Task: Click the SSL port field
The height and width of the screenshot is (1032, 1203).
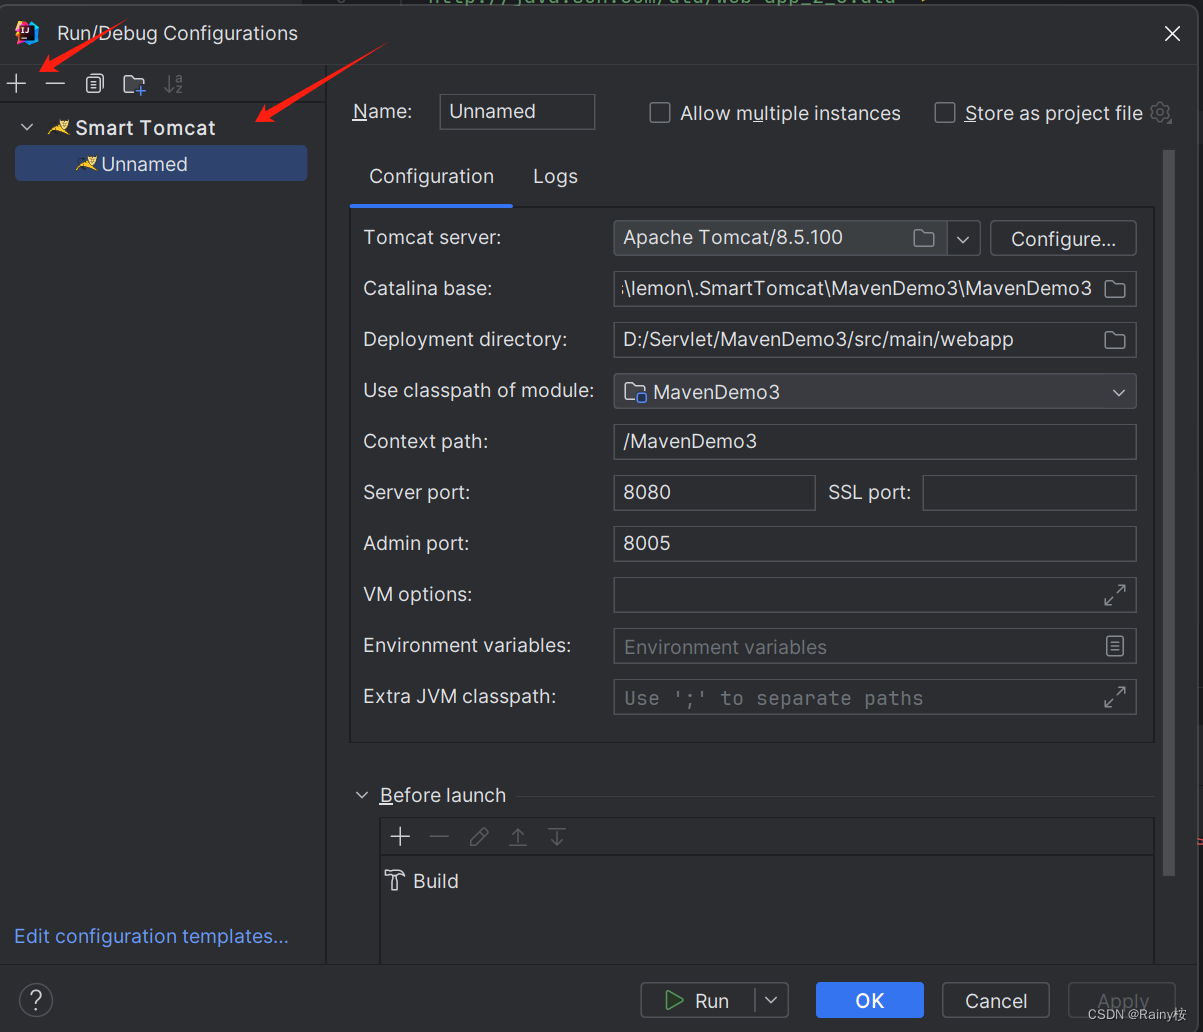Action: pyautogui.click(x=1029, y=493)
